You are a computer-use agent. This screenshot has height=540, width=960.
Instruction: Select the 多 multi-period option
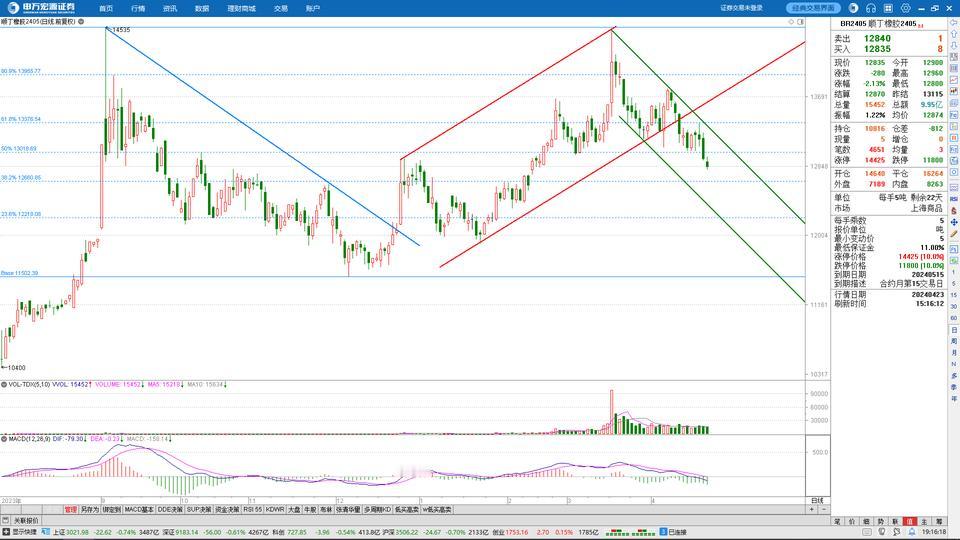954,375
